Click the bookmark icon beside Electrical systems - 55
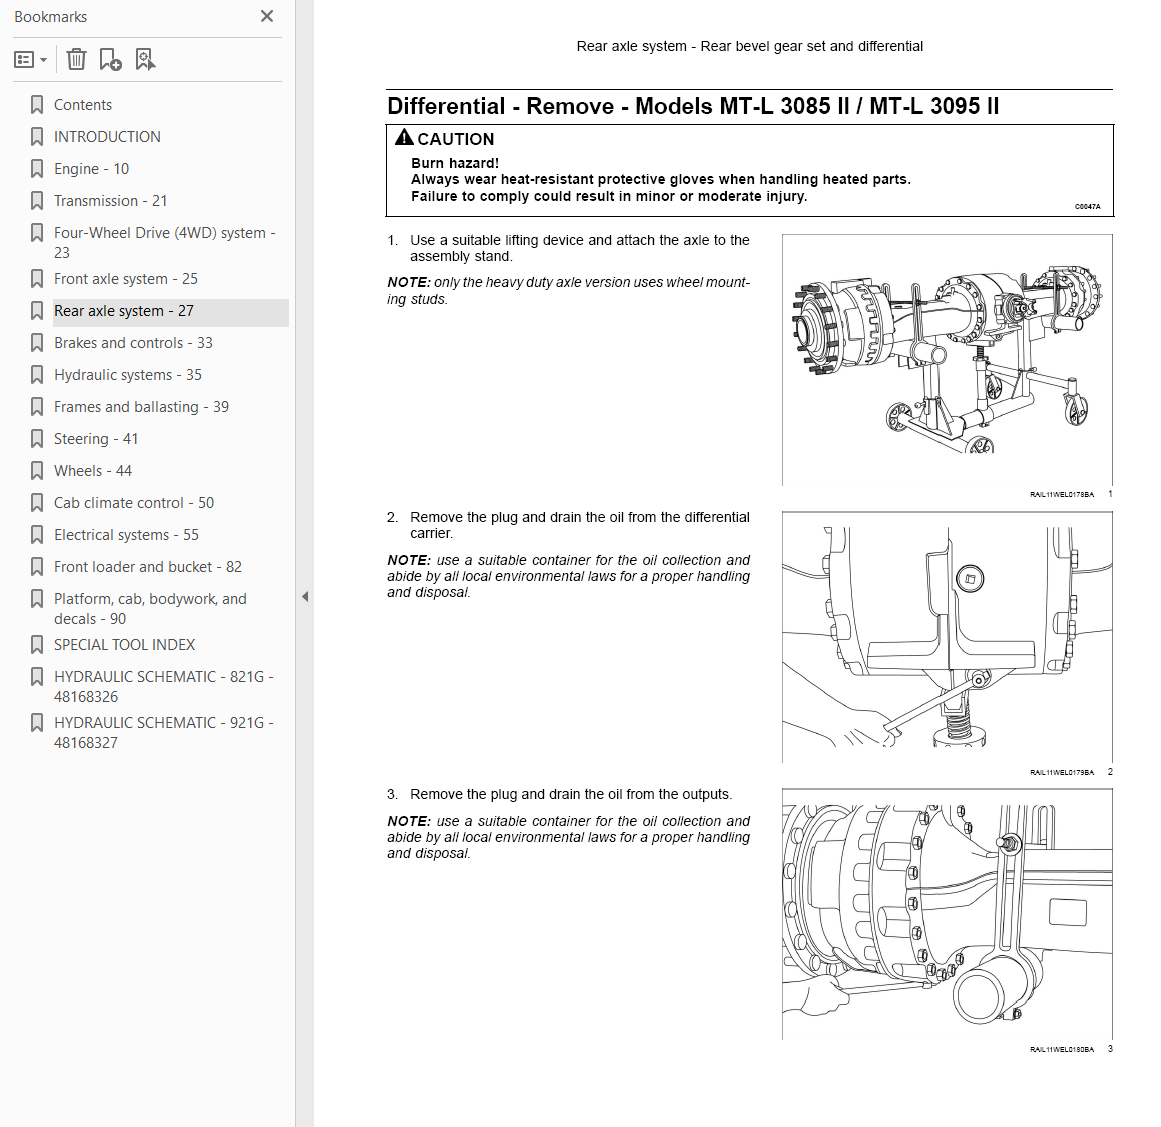Viewport: 1161px width, 1127px height. coord(36,535)
